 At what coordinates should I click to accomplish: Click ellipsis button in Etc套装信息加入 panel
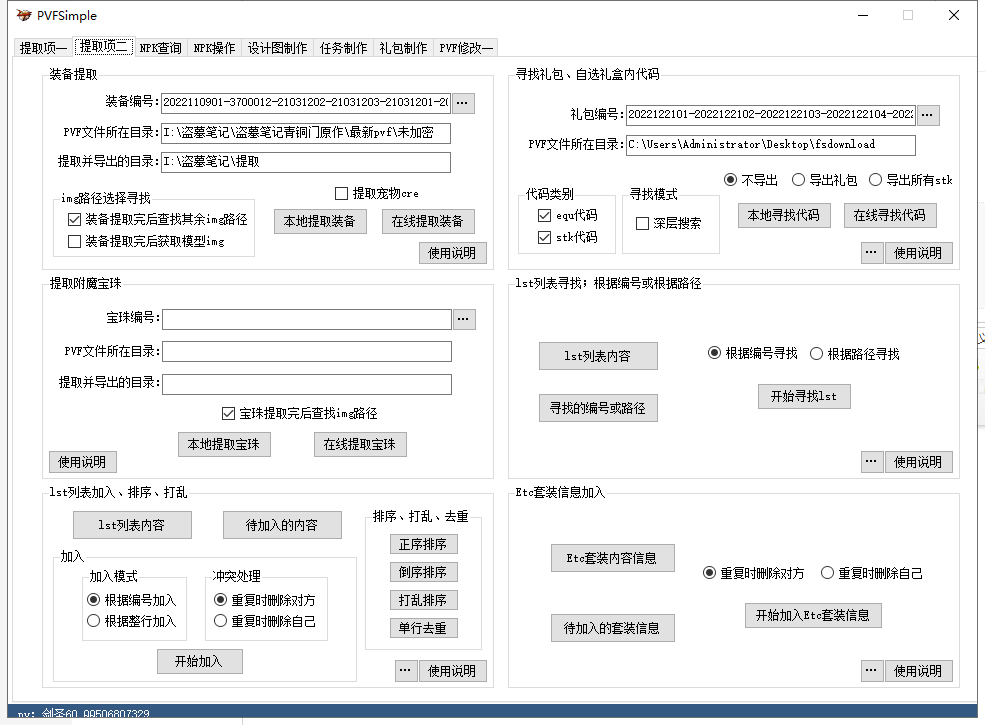[x=871, y=670]
